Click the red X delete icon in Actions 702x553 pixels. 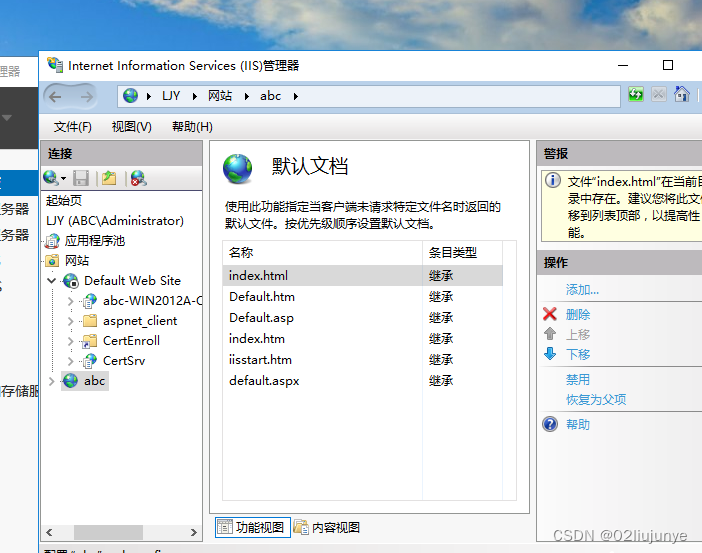coord(550,314)
